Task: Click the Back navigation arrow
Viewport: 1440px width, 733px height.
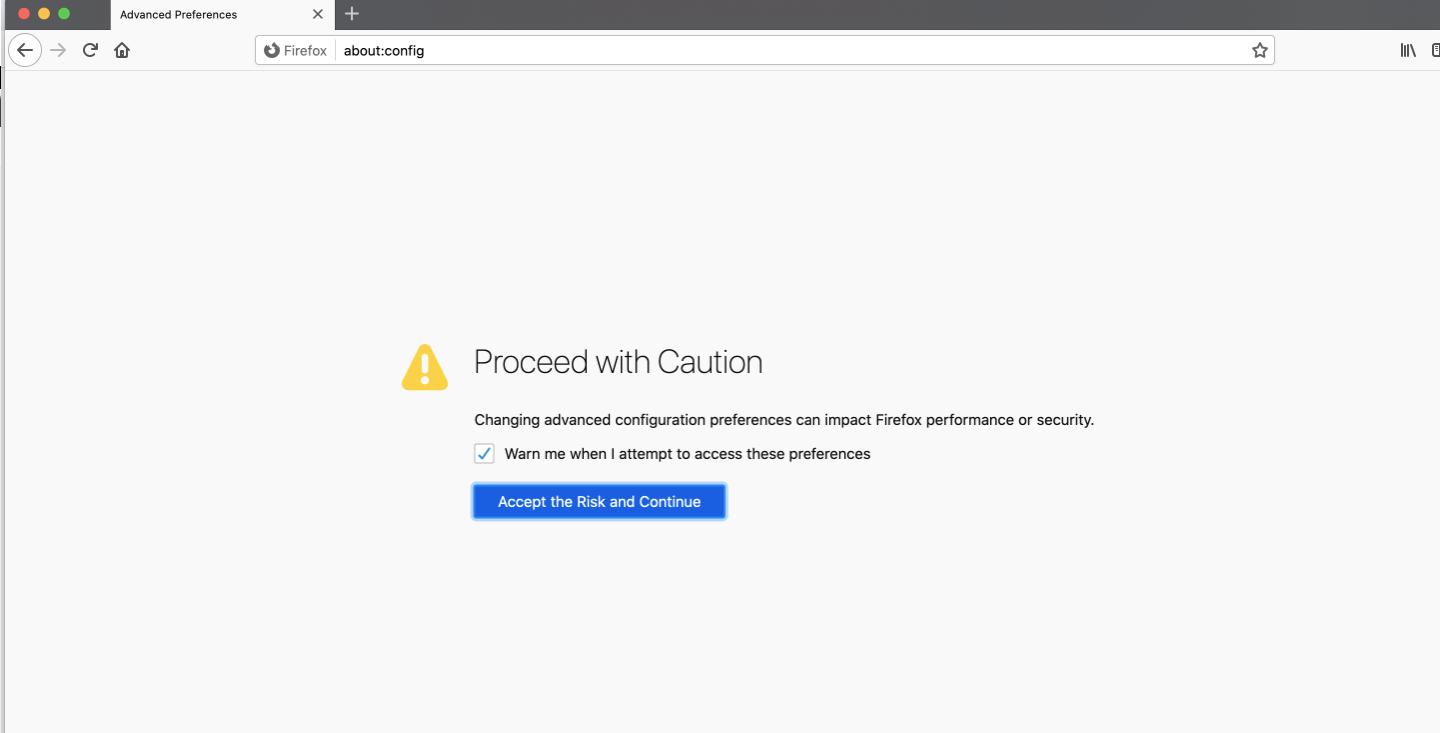Action: coord(25,49)
